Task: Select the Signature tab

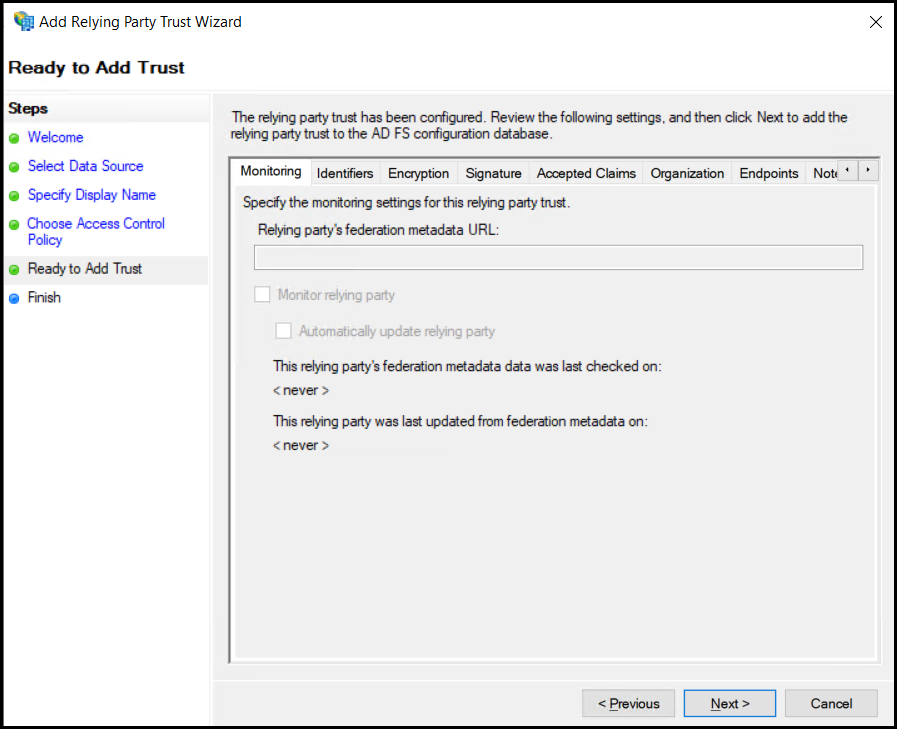Action: click(x=493, y=173)
